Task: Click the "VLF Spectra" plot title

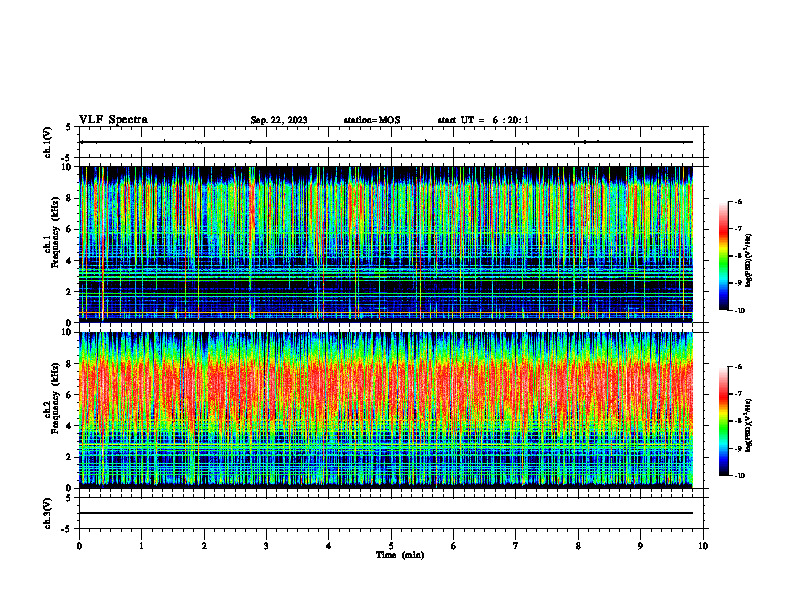Action: 113,120
